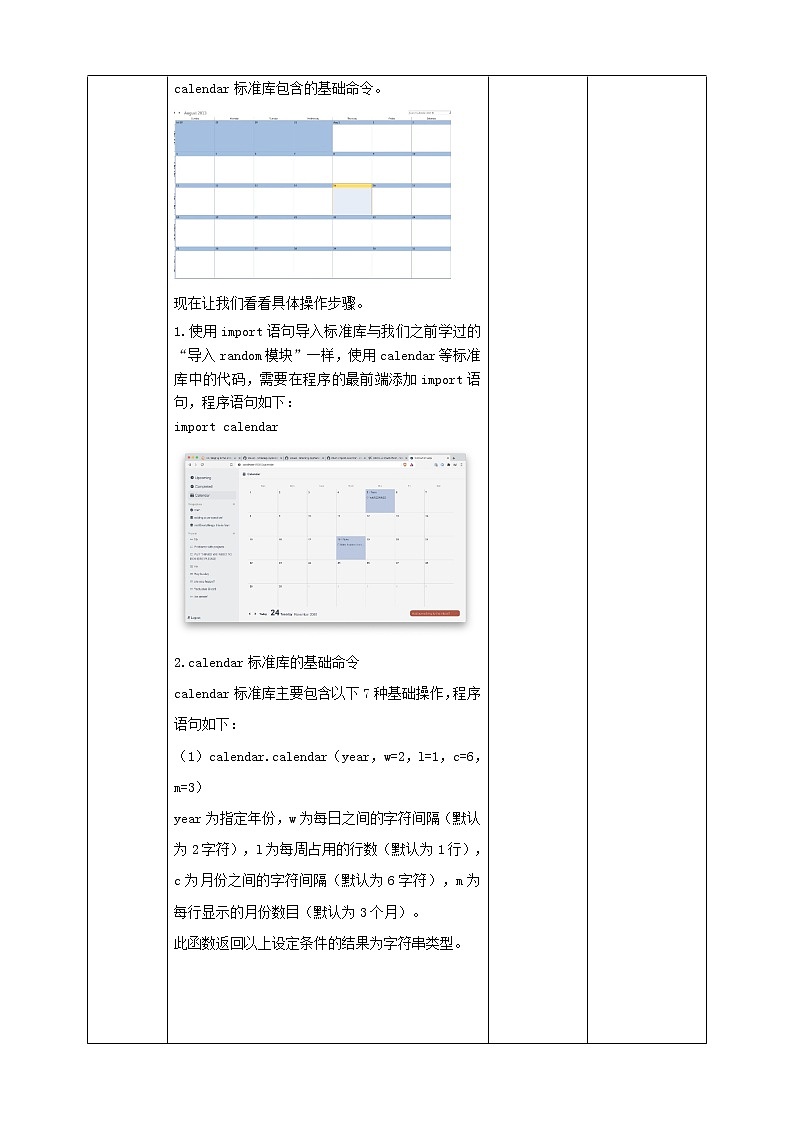The width and height of the screenshot is (794, 1123).
Task: Click the Today button below the calendar
Action: (x=262, y=613)
